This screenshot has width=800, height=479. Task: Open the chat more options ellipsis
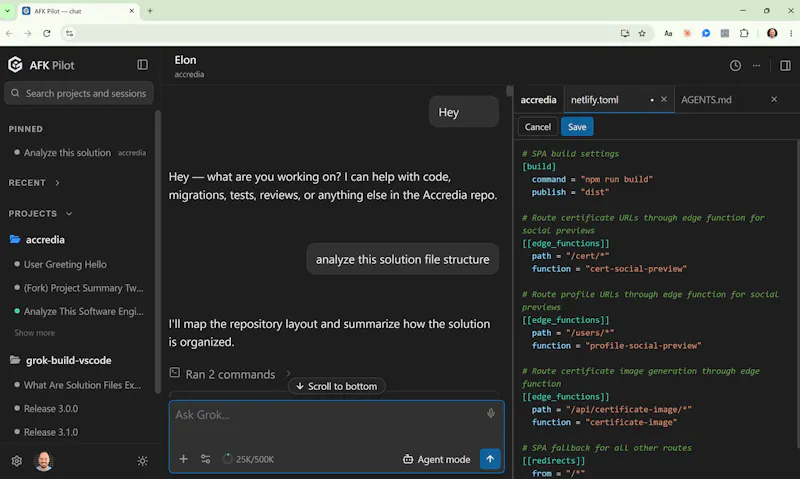point(756,65)
